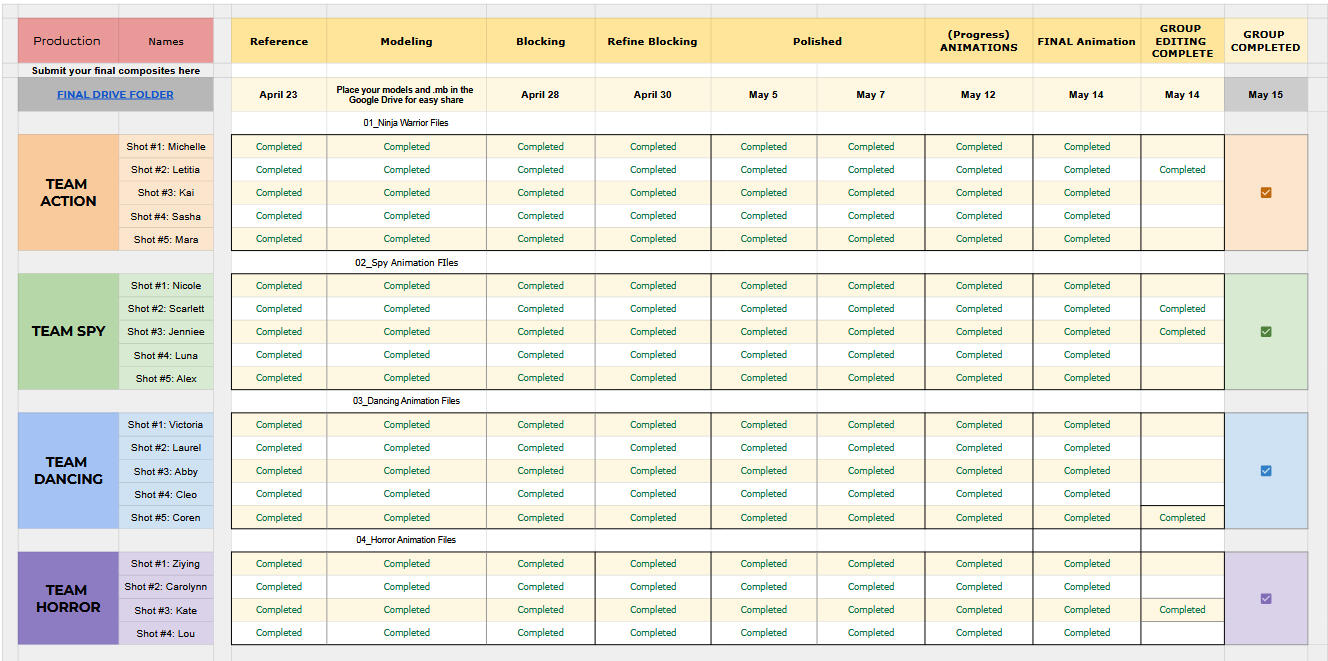Click the Shot #2: Scarlett name cell
The image size is (1328, 661).
coord(166,309)
